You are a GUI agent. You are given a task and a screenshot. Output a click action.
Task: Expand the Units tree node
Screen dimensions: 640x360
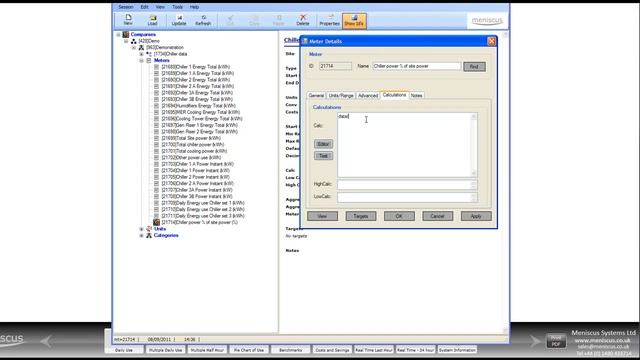(141, 229)
